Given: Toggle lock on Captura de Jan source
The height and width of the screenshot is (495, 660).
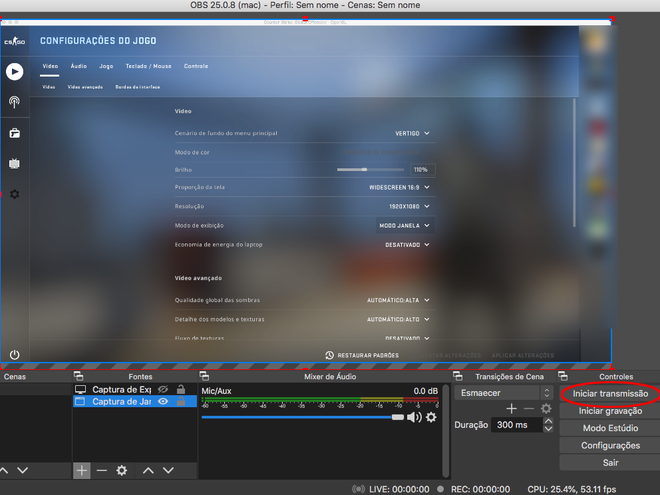Looking at the screenshot, I should [x=181, y=402].
